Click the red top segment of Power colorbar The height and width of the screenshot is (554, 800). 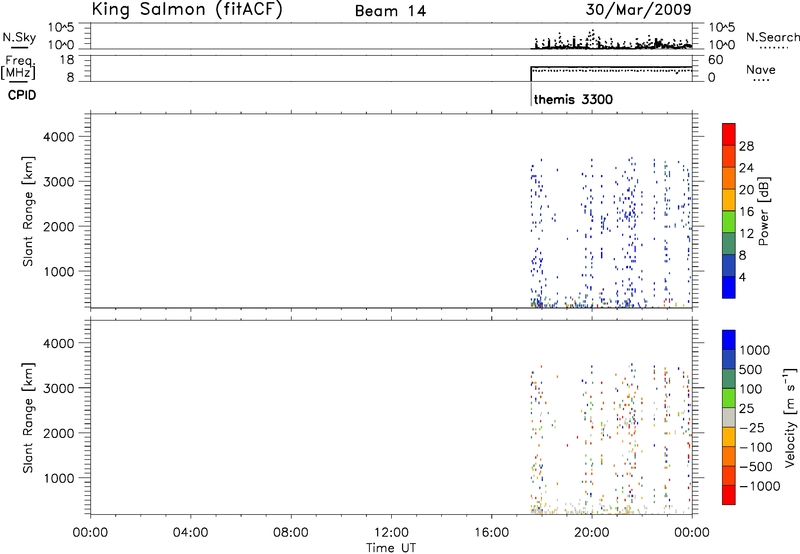pos(729,134)
